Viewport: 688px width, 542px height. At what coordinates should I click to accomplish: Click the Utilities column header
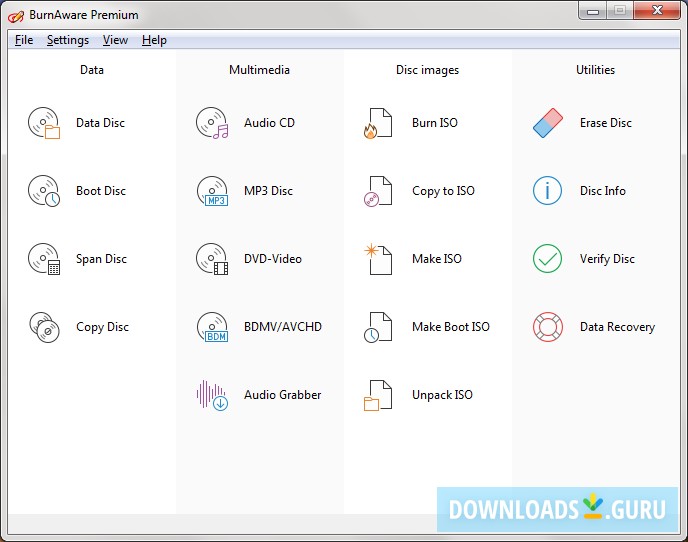(x=595, y=70)
